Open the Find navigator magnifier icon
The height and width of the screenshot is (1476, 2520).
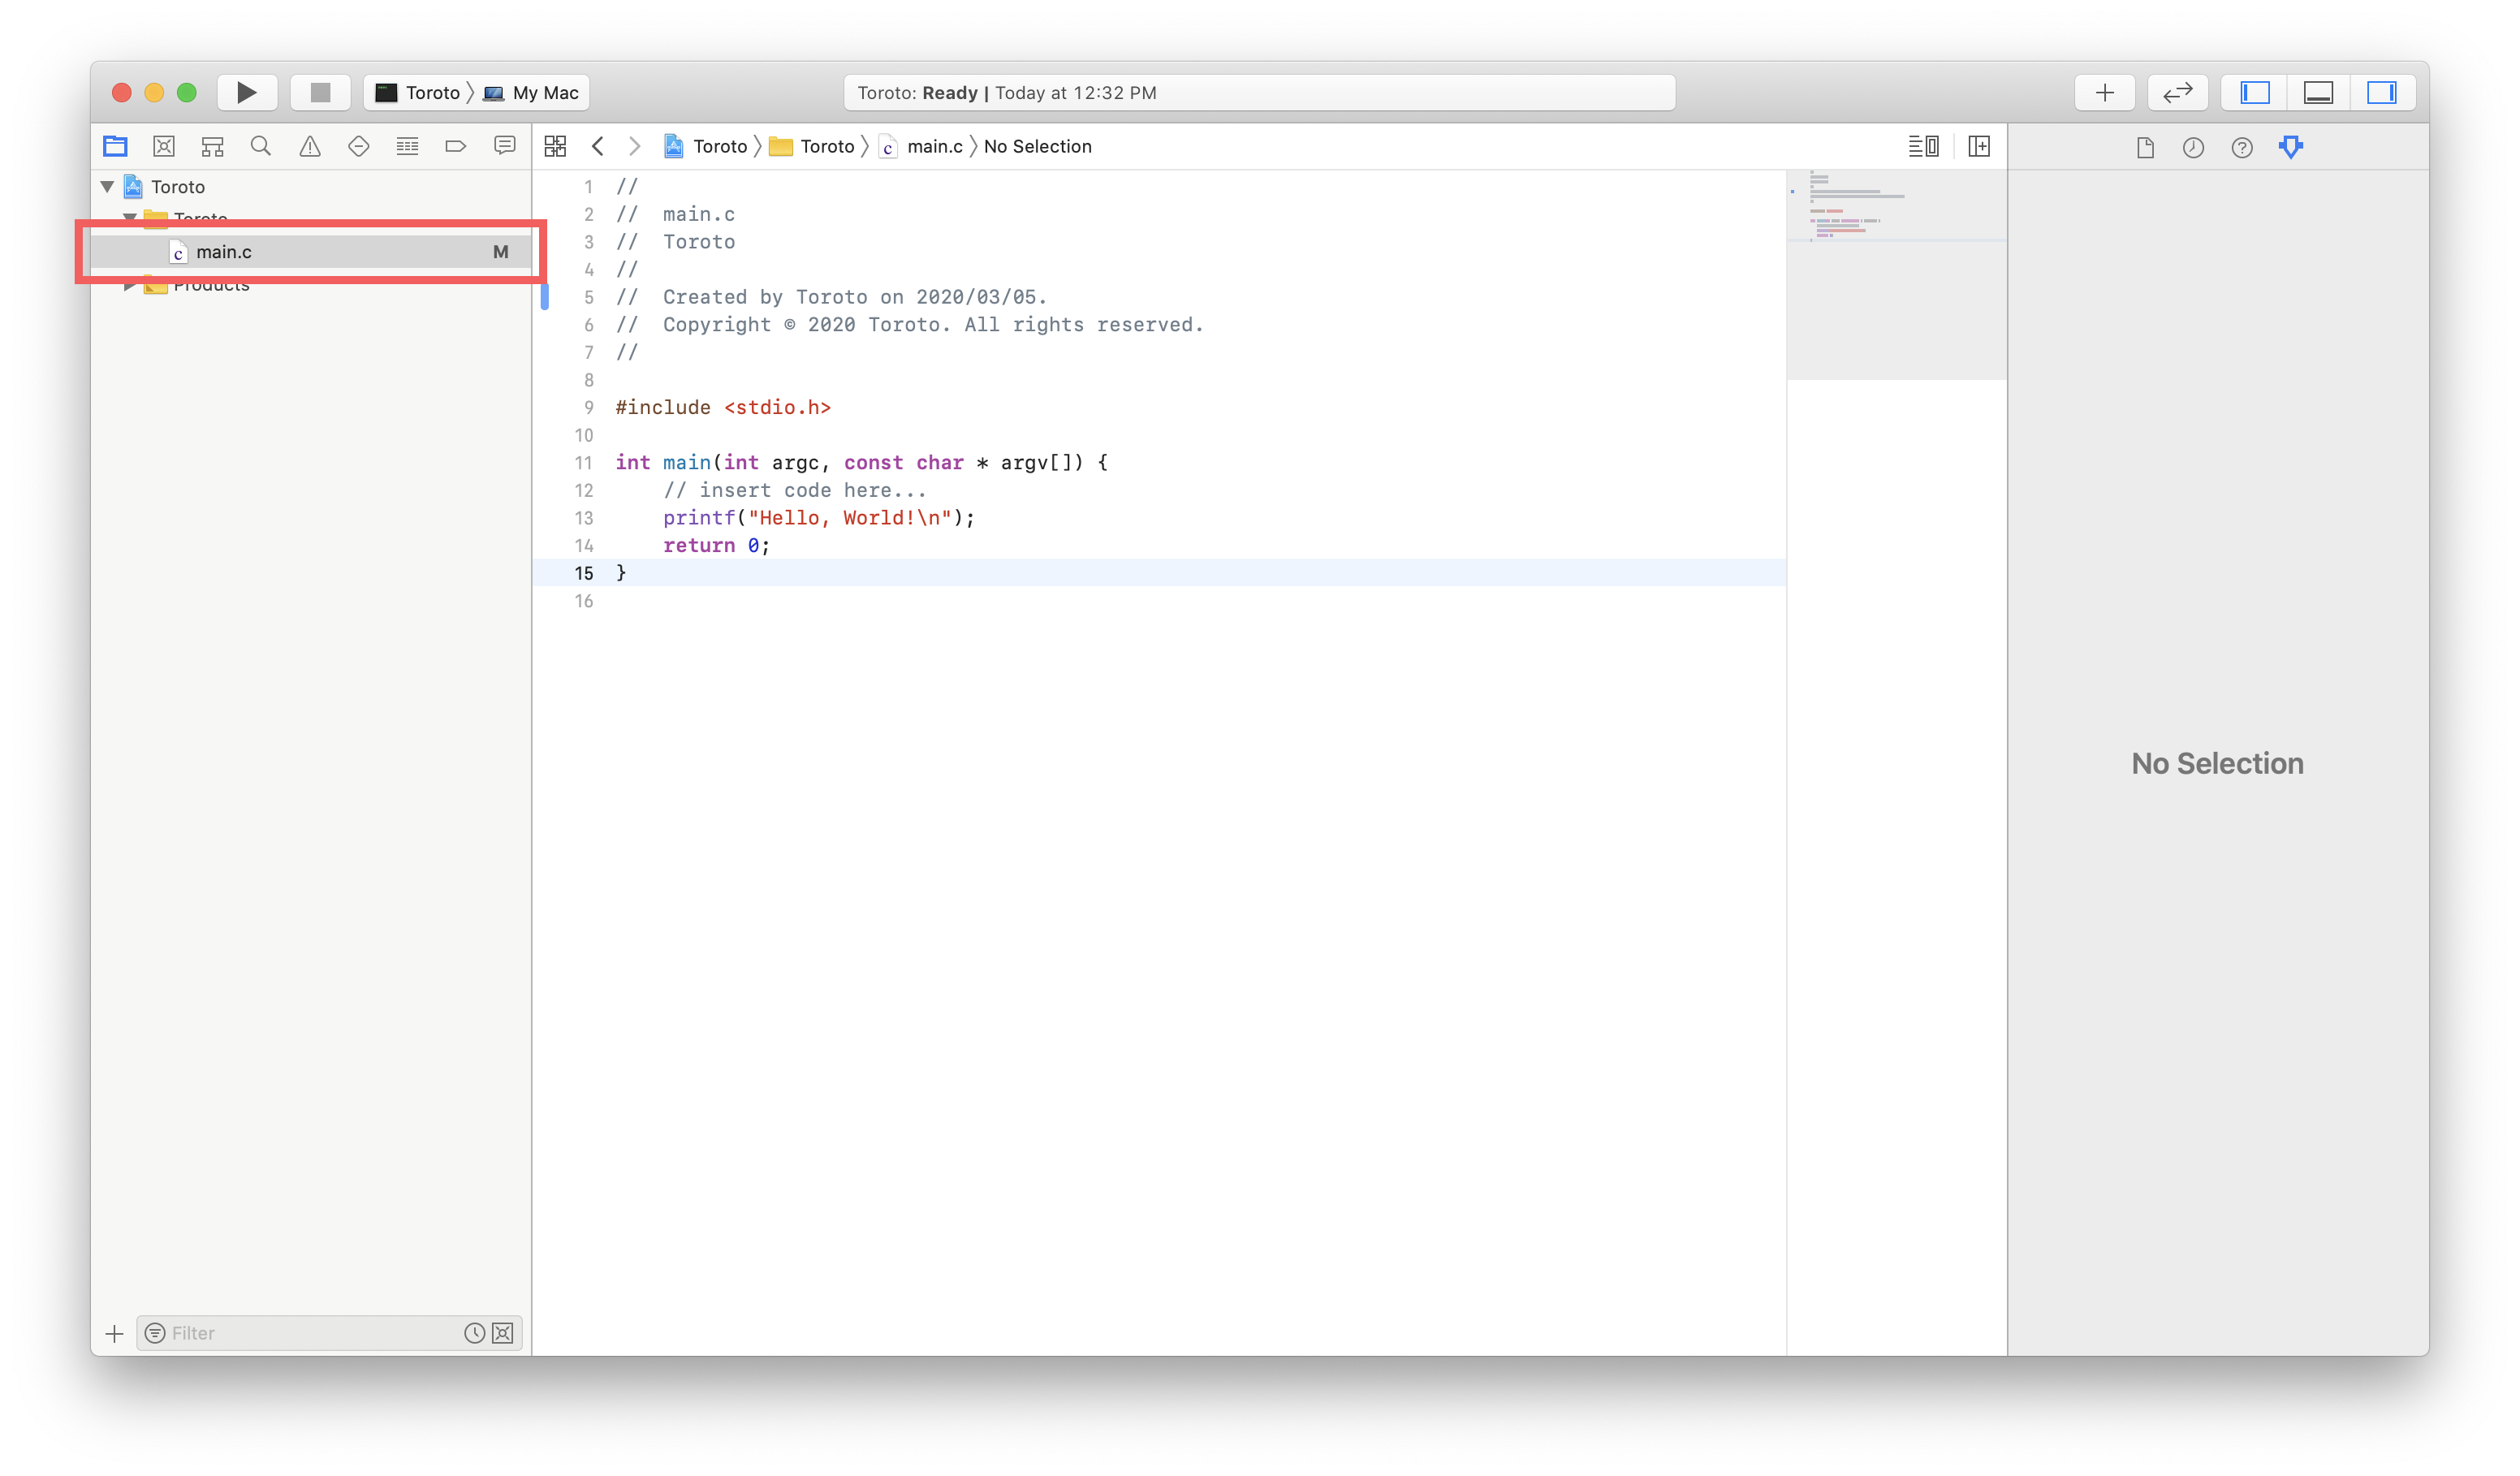click(261, 147)
